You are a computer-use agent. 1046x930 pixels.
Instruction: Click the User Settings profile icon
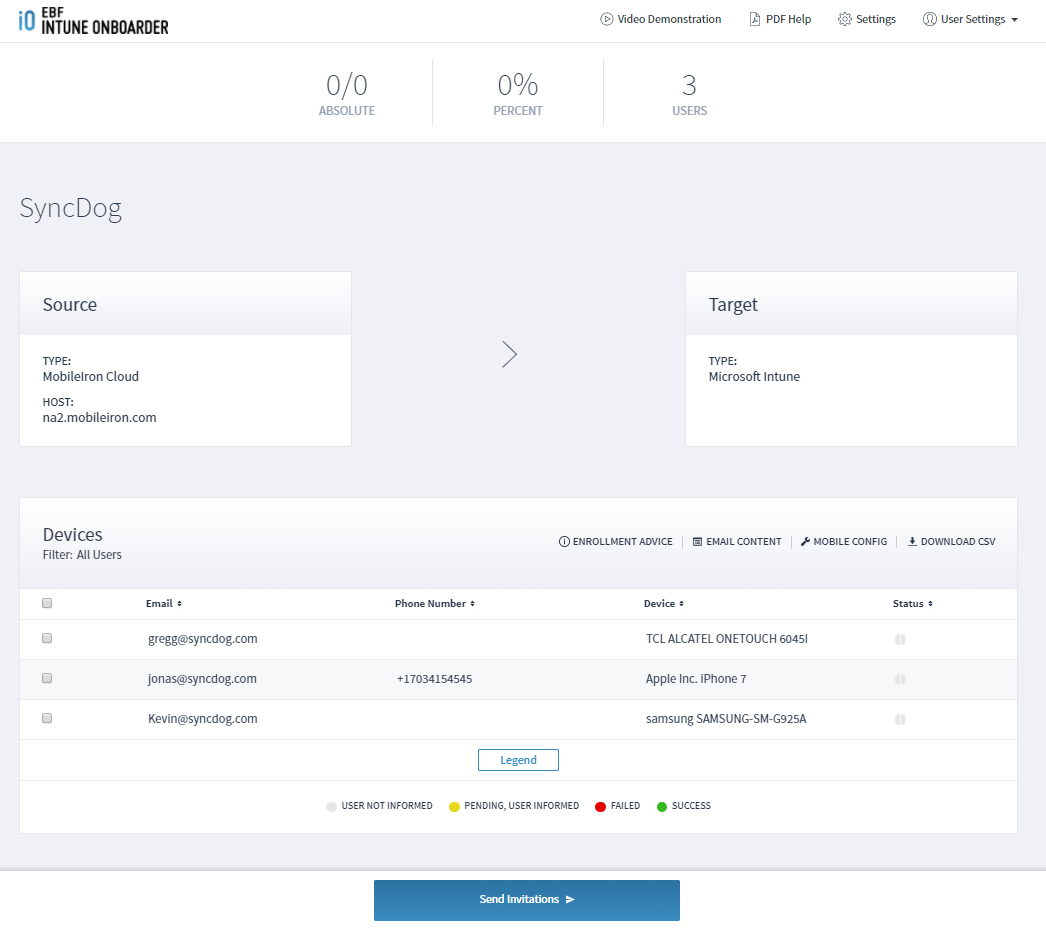[929, 19]
